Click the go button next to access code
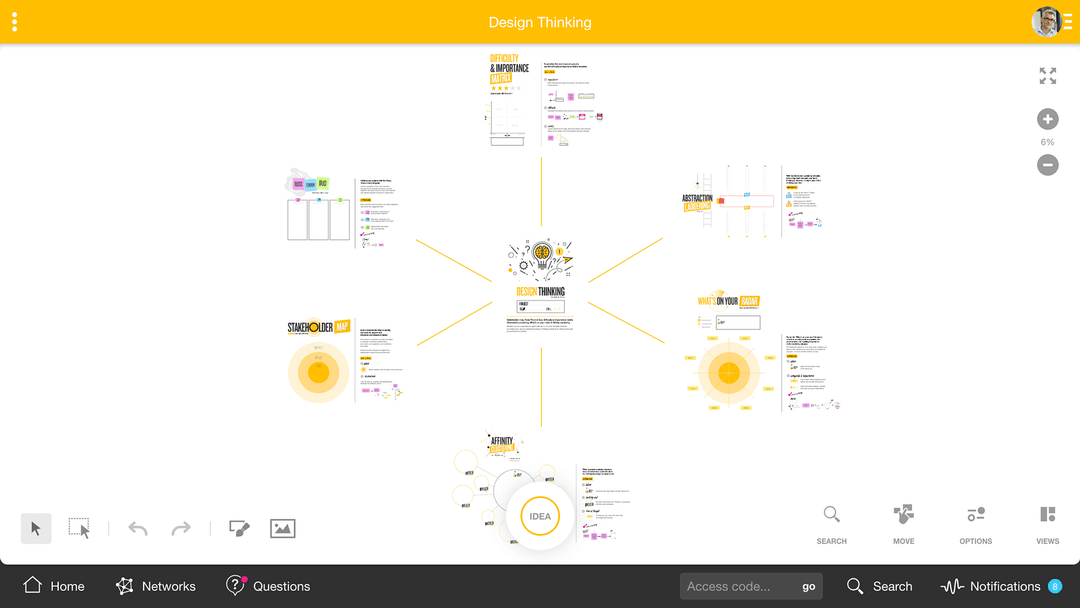 pyautogui.click(x=809, y=586)
